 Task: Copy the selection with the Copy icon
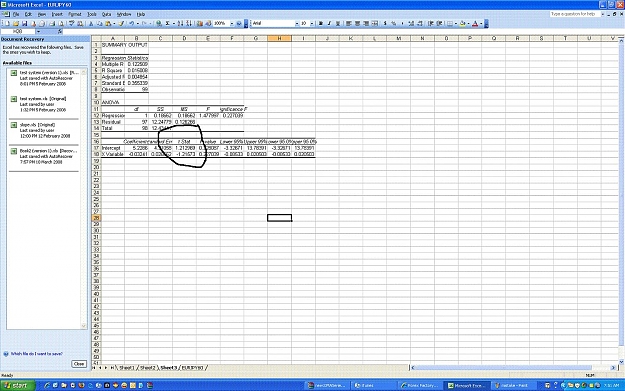(99, 24)
